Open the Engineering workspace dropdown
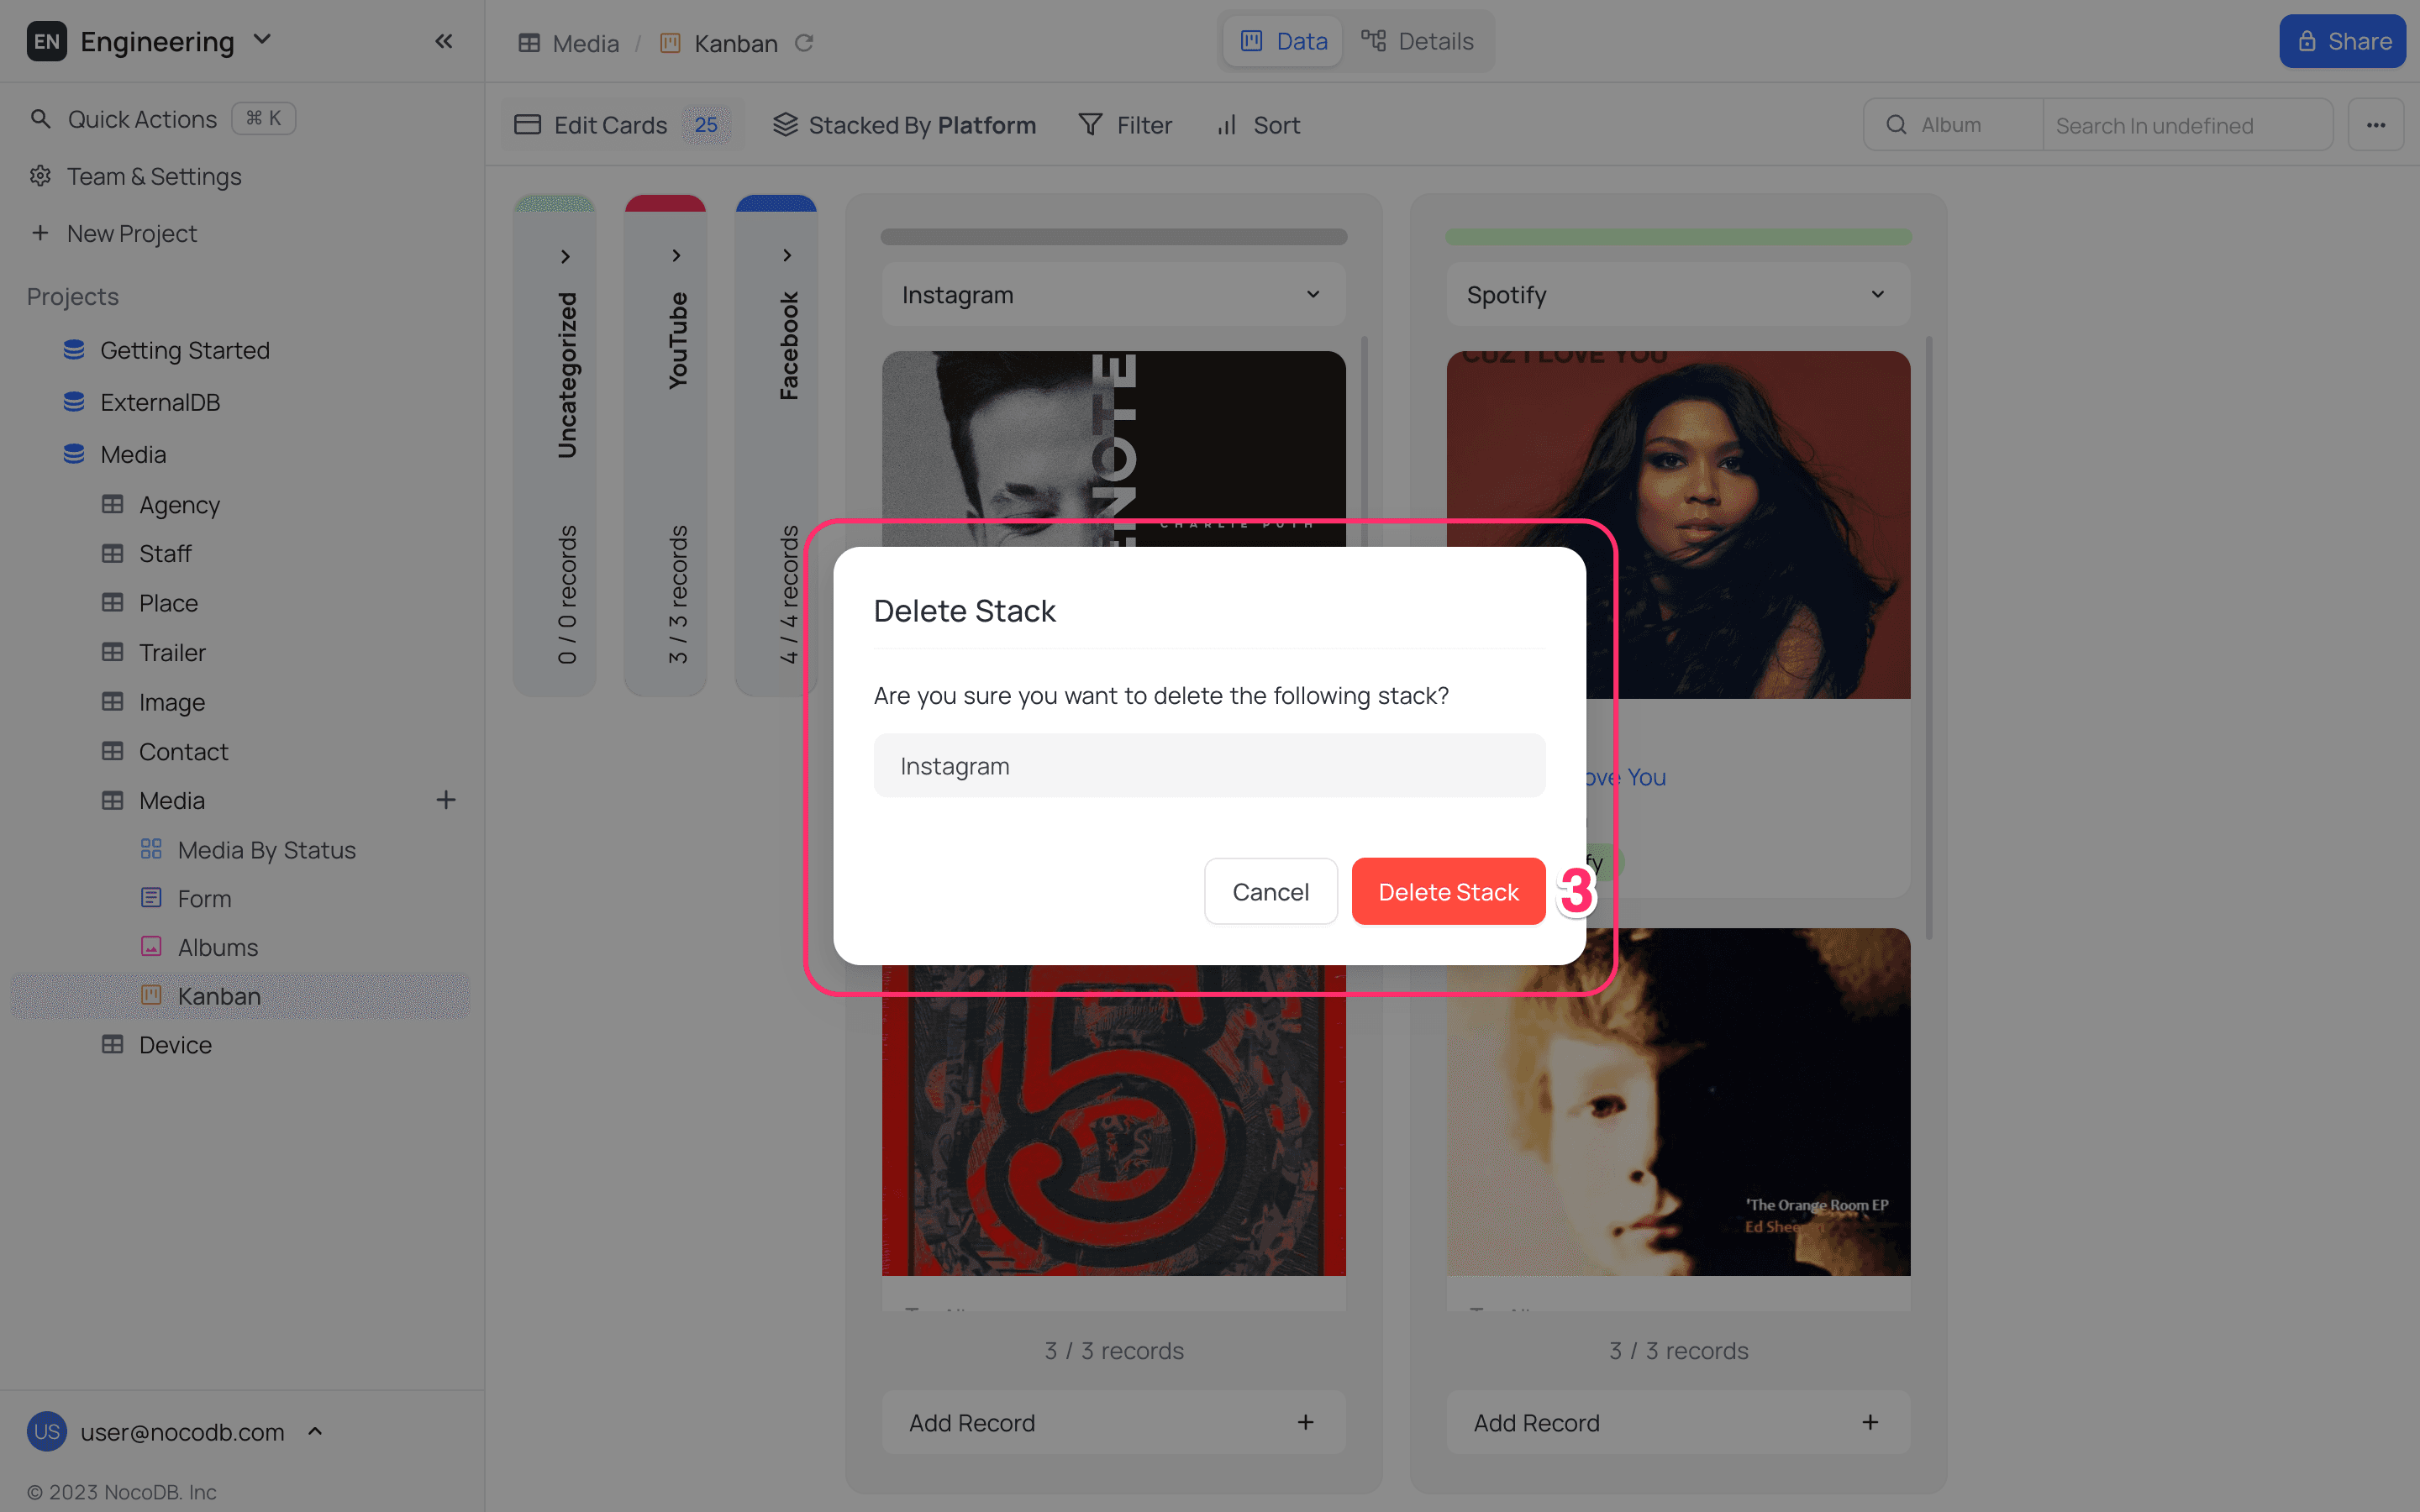This screenshot has width=2420, height=1512. click(x=262, y=40)
